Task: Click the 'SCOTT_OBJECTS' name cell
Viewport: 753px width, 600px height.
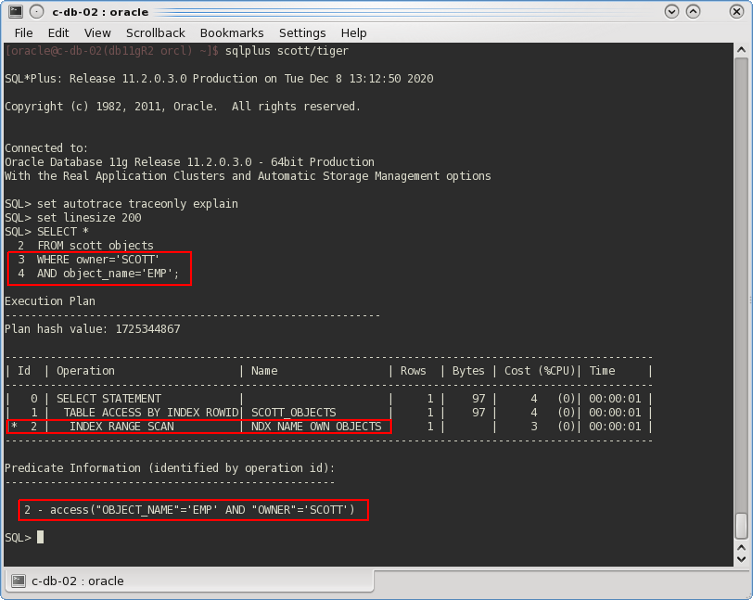Action: [x=293, y=413]
